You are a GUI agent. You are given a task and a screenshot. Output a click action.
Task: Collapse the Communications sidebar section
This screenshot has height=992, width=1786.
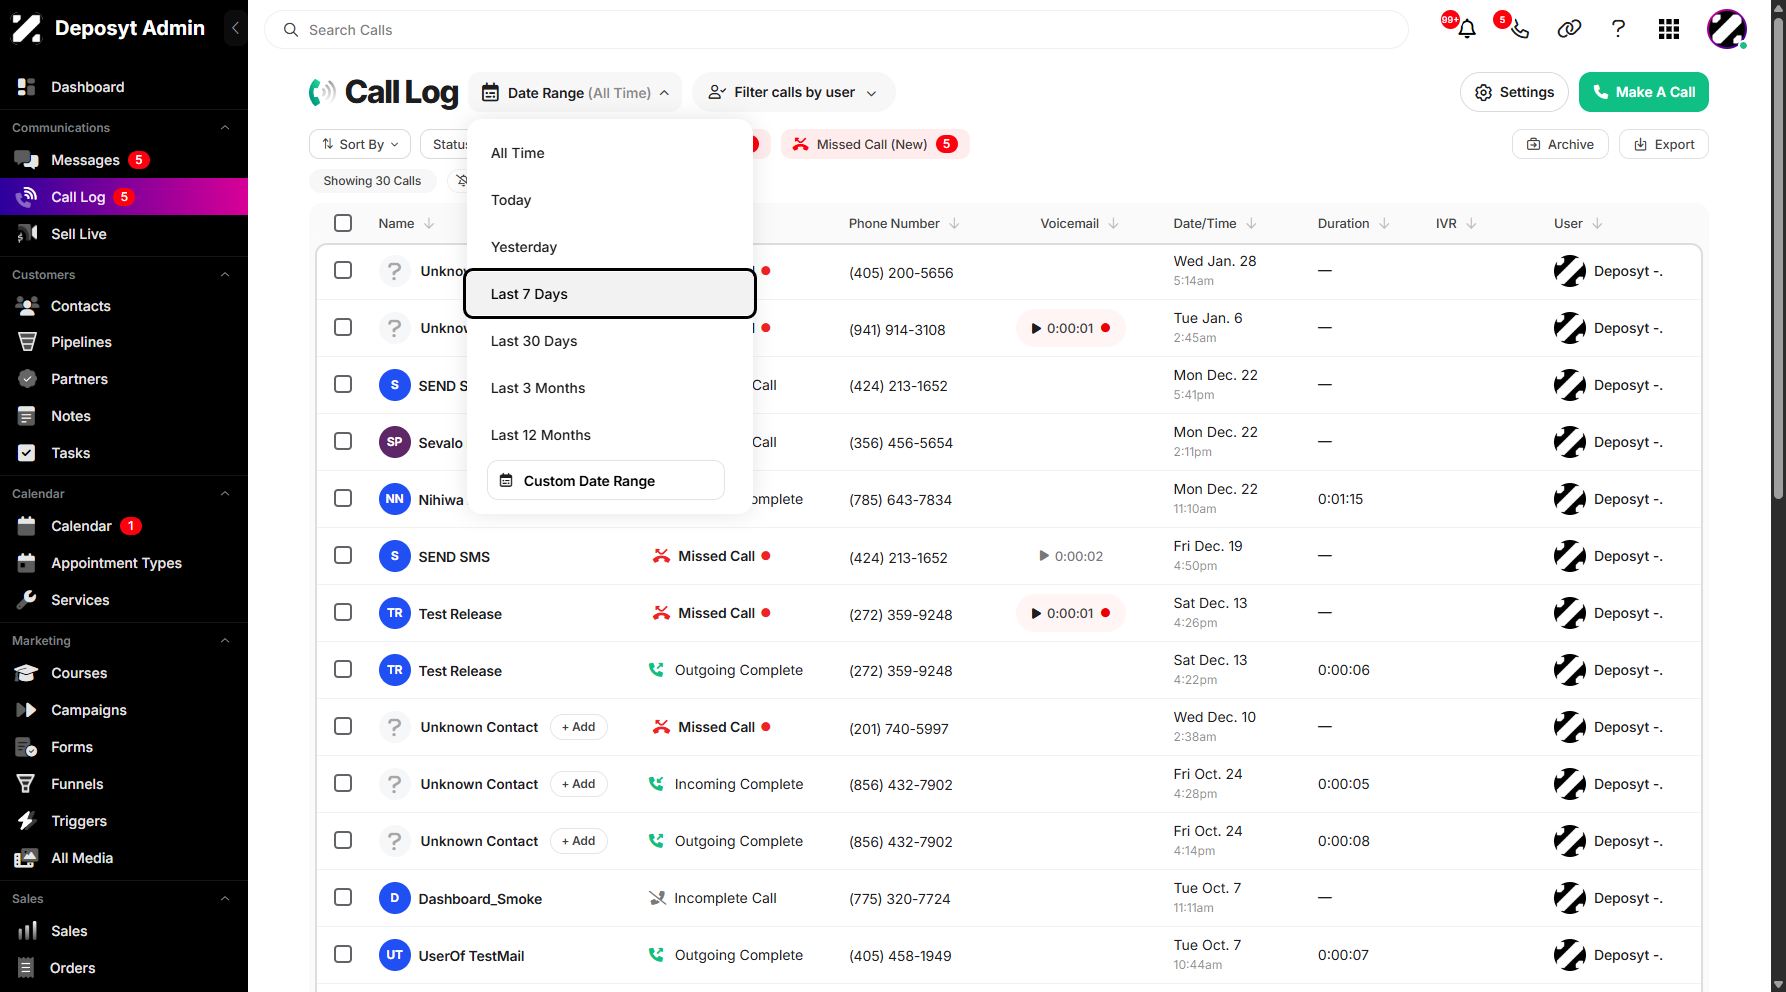pos(225,127)
